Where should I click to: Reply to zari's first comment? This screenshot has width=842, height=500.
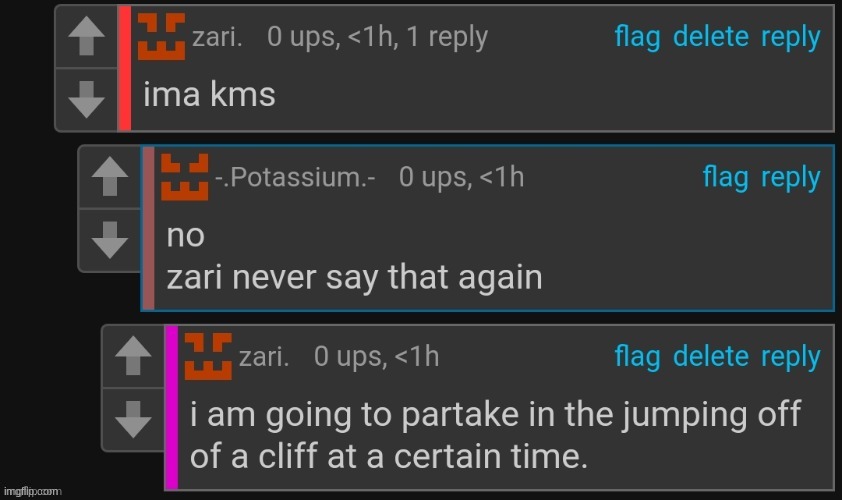pyautogui.click(x=790, y=37)
